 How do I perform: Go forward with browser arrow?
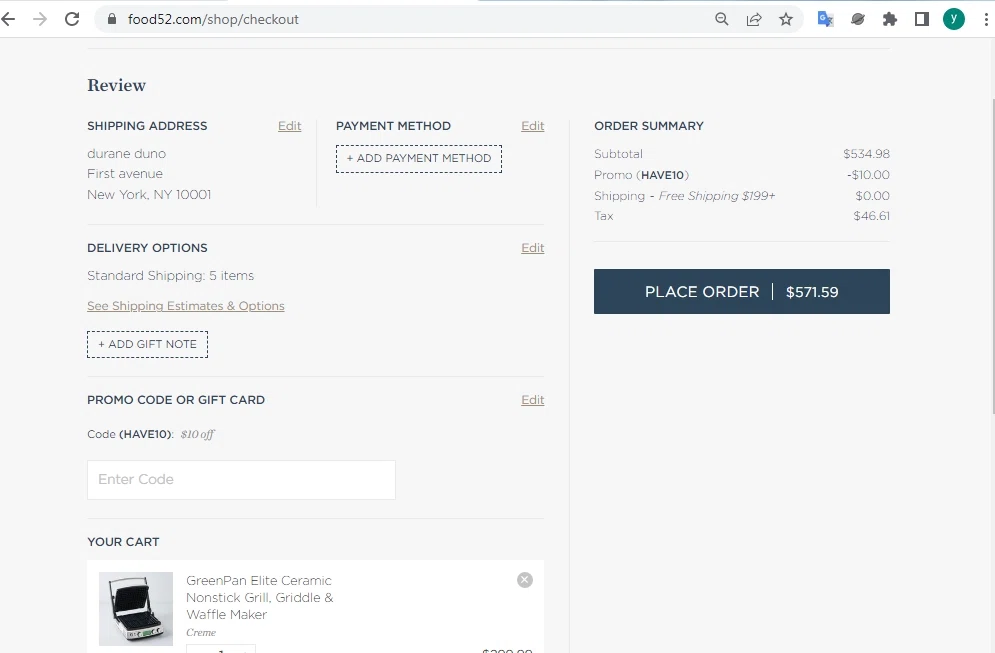[x=40, y=19]
